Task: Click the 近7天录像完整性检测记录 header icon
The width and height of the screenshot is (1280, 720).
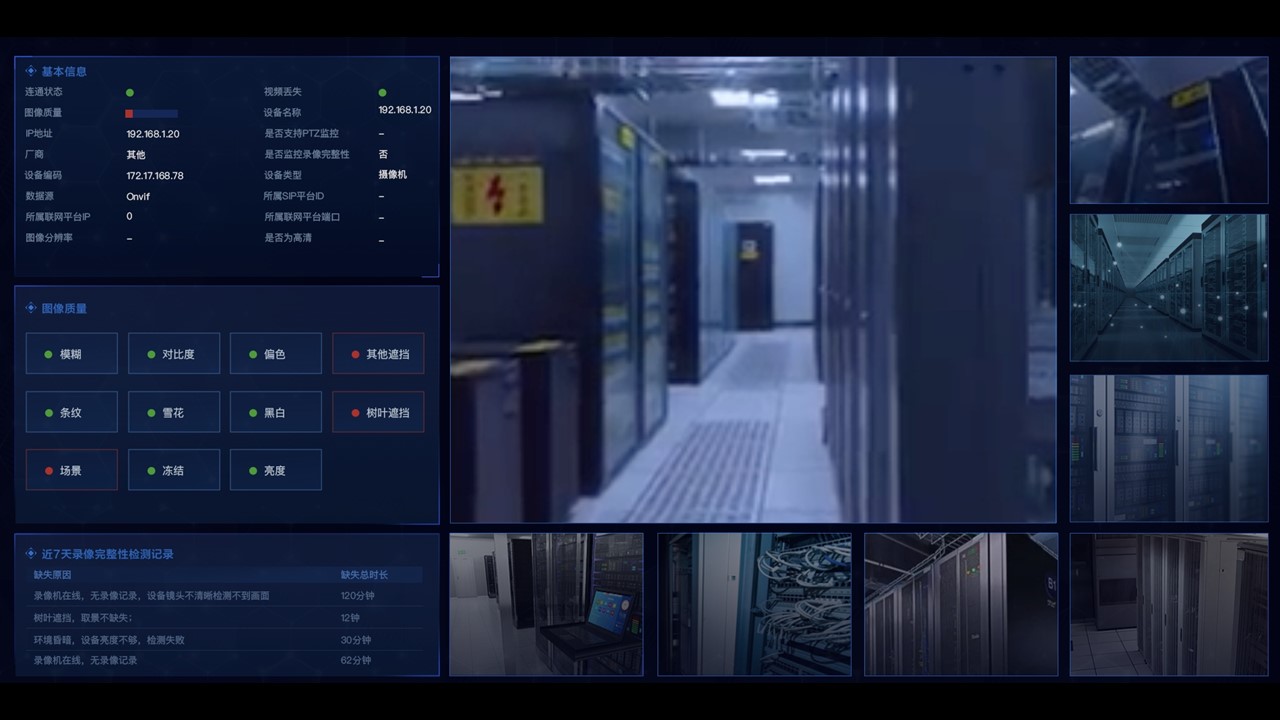Action: click(x=31, y=553)
